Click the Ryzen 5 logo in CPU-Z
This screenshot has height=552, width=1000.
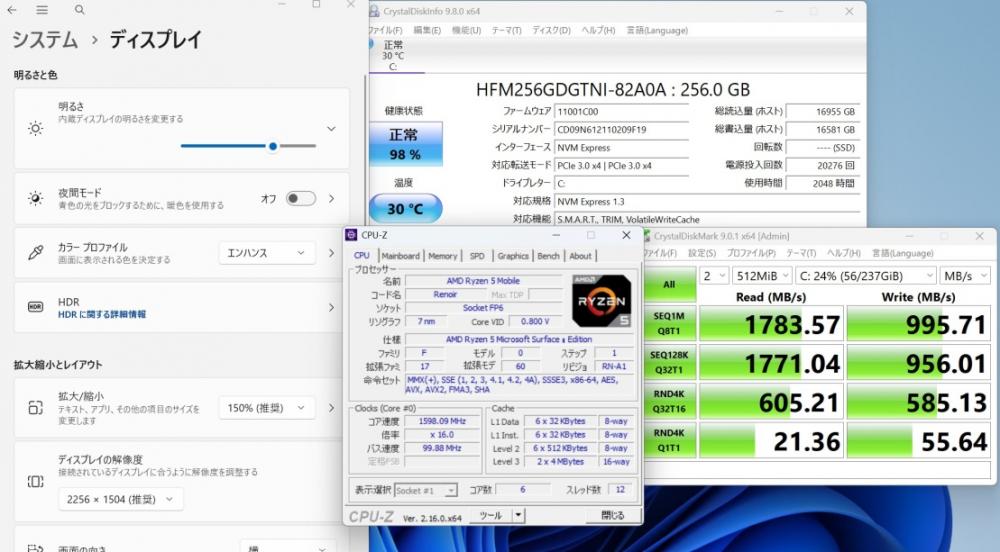point(601,301)
